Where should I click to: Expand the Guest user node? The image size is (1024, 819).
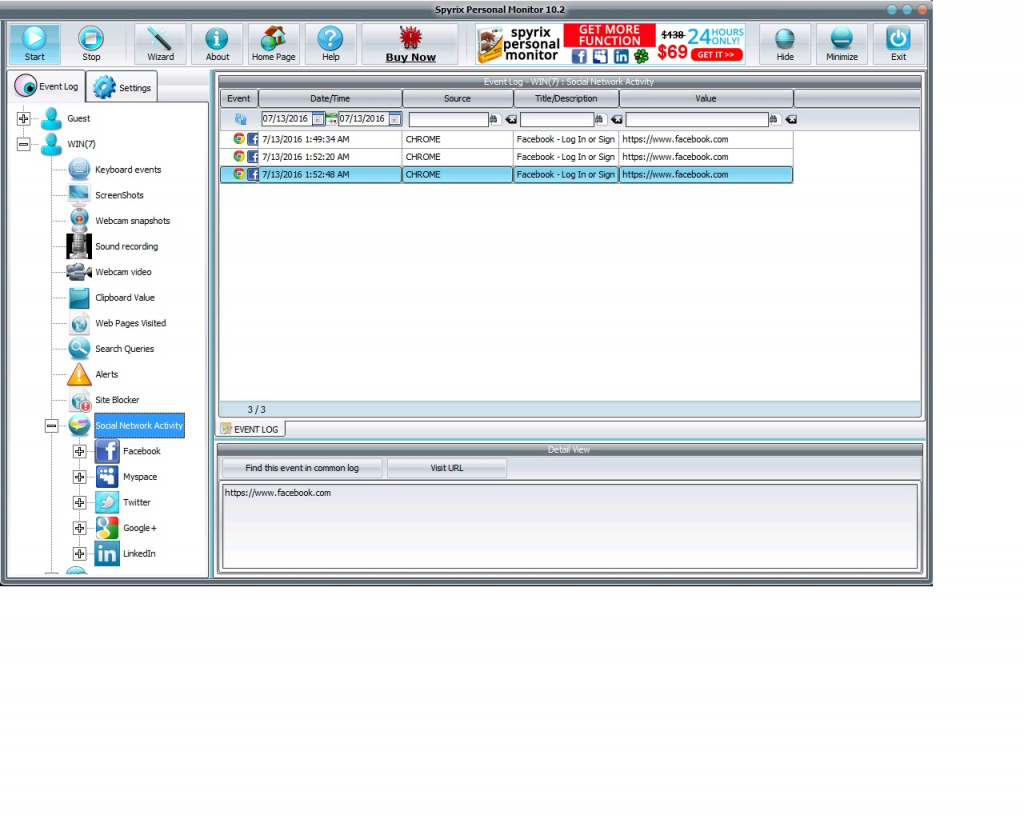(24, 119)
